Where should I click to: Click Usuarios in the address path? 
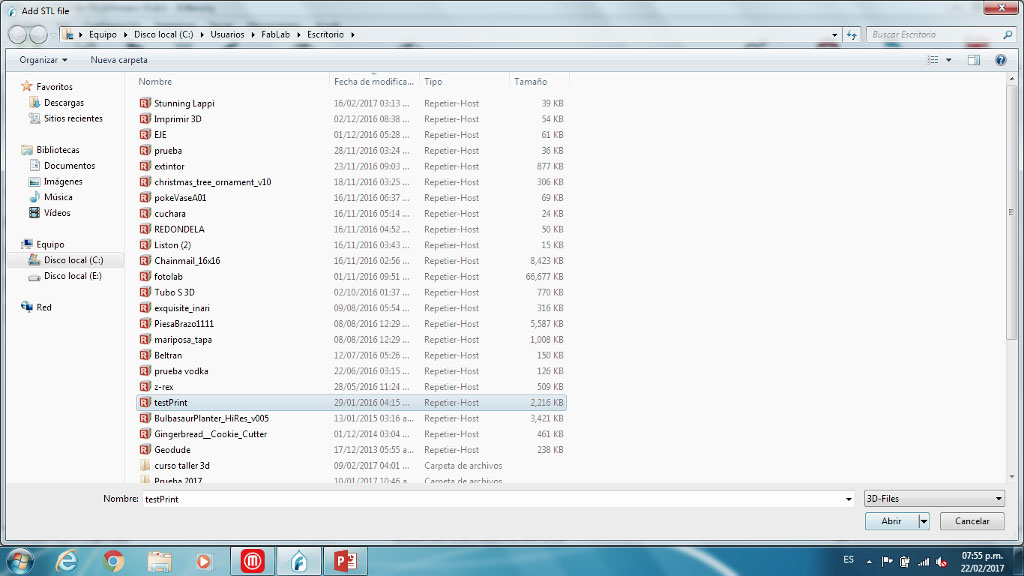(227, 35)
